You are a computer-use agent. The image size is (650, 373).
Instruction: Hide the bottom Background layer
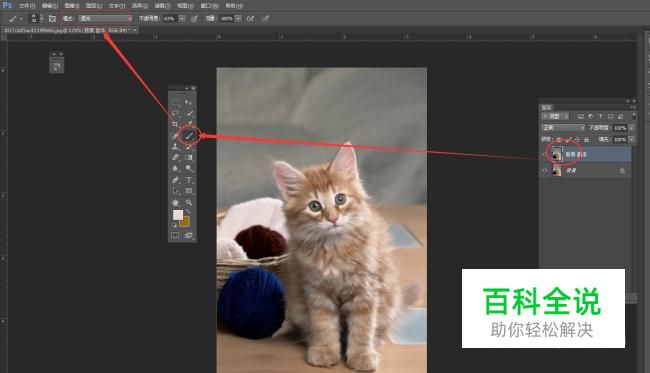[x=545, y=170]
